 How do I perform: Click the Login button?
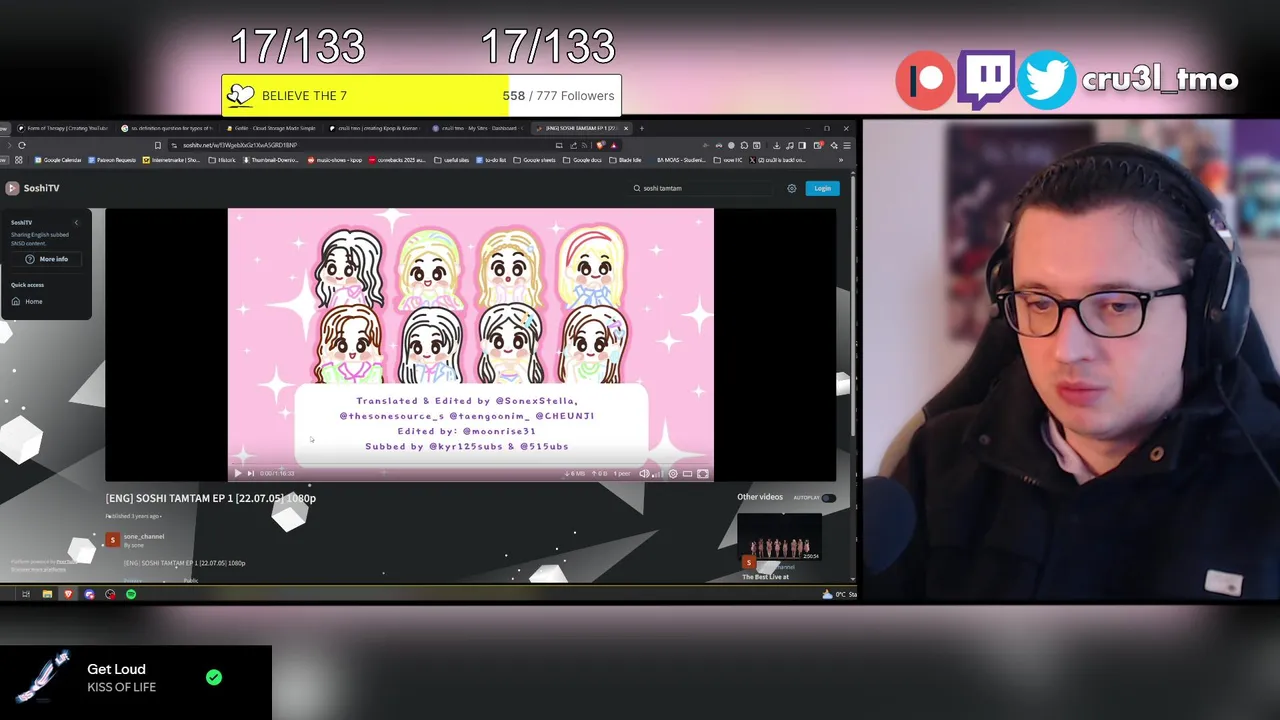[822, 188]
